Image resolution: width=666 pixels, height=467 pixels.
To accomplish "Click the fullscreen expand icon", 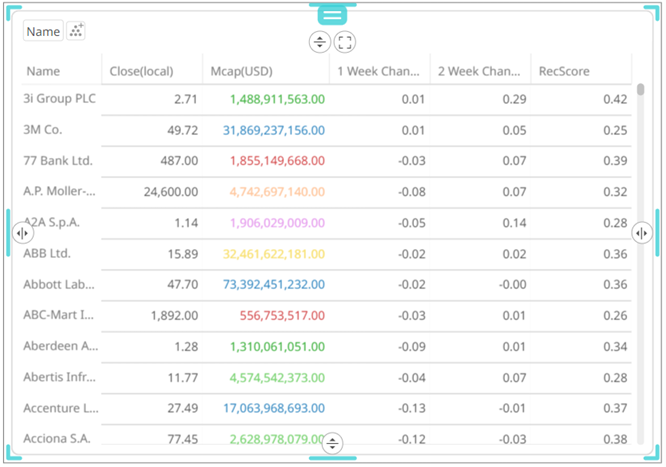I will click(345, 42).
